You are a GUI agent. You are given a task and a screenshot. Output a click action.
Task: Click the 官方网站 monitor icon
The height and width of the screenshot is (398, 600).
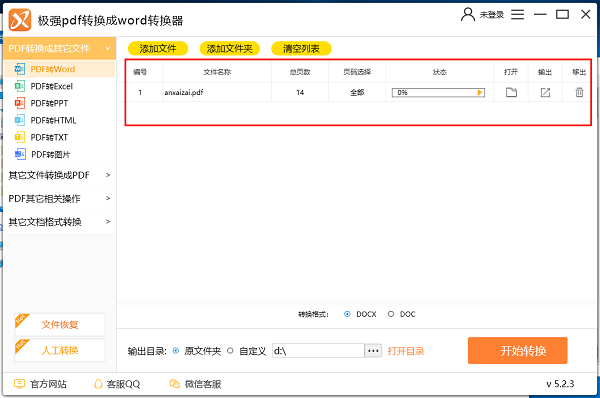coord(19,384)
